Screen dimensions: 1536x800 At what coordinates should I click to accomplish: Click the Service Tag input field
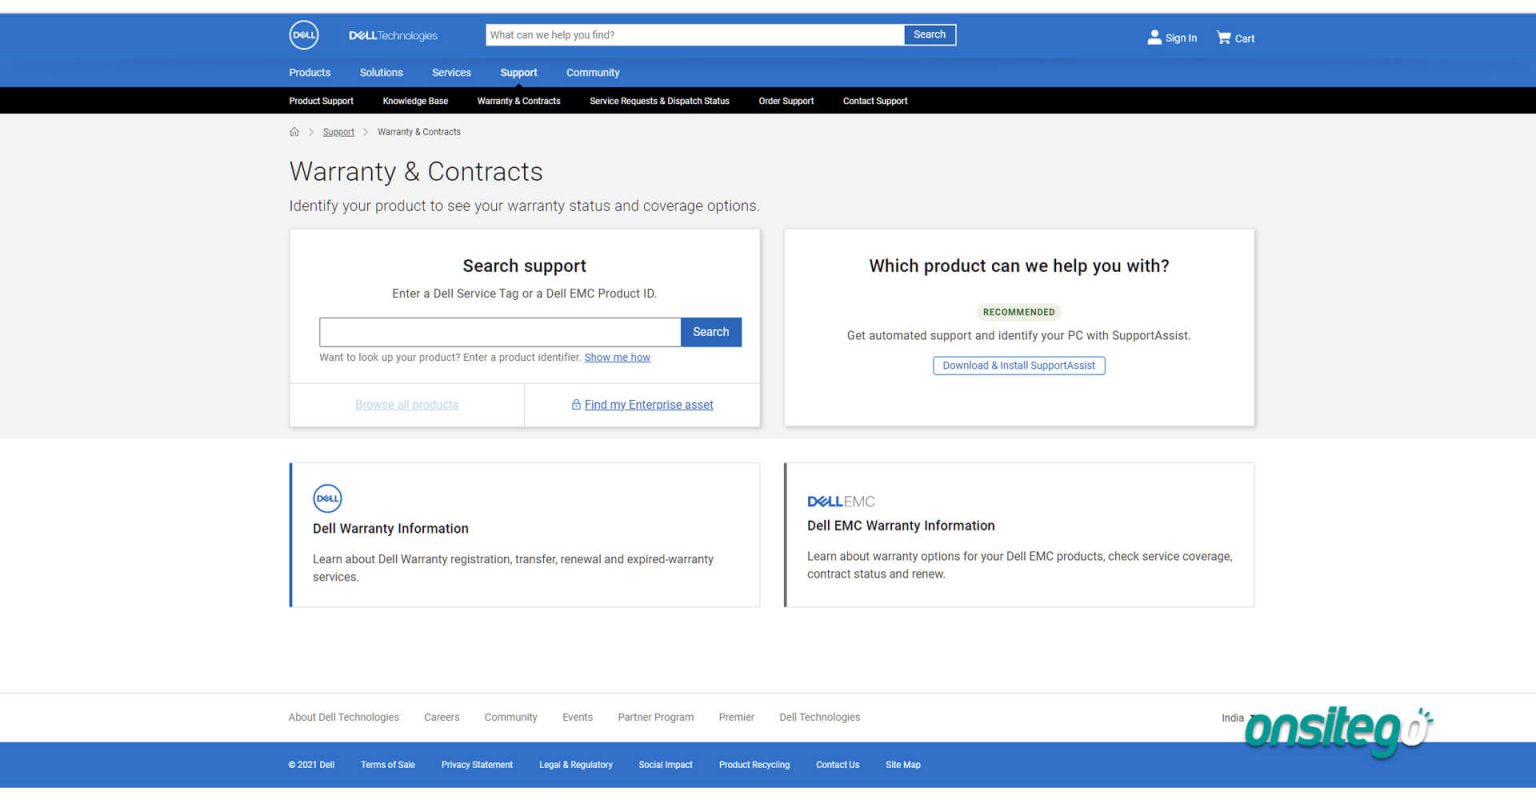500,332
